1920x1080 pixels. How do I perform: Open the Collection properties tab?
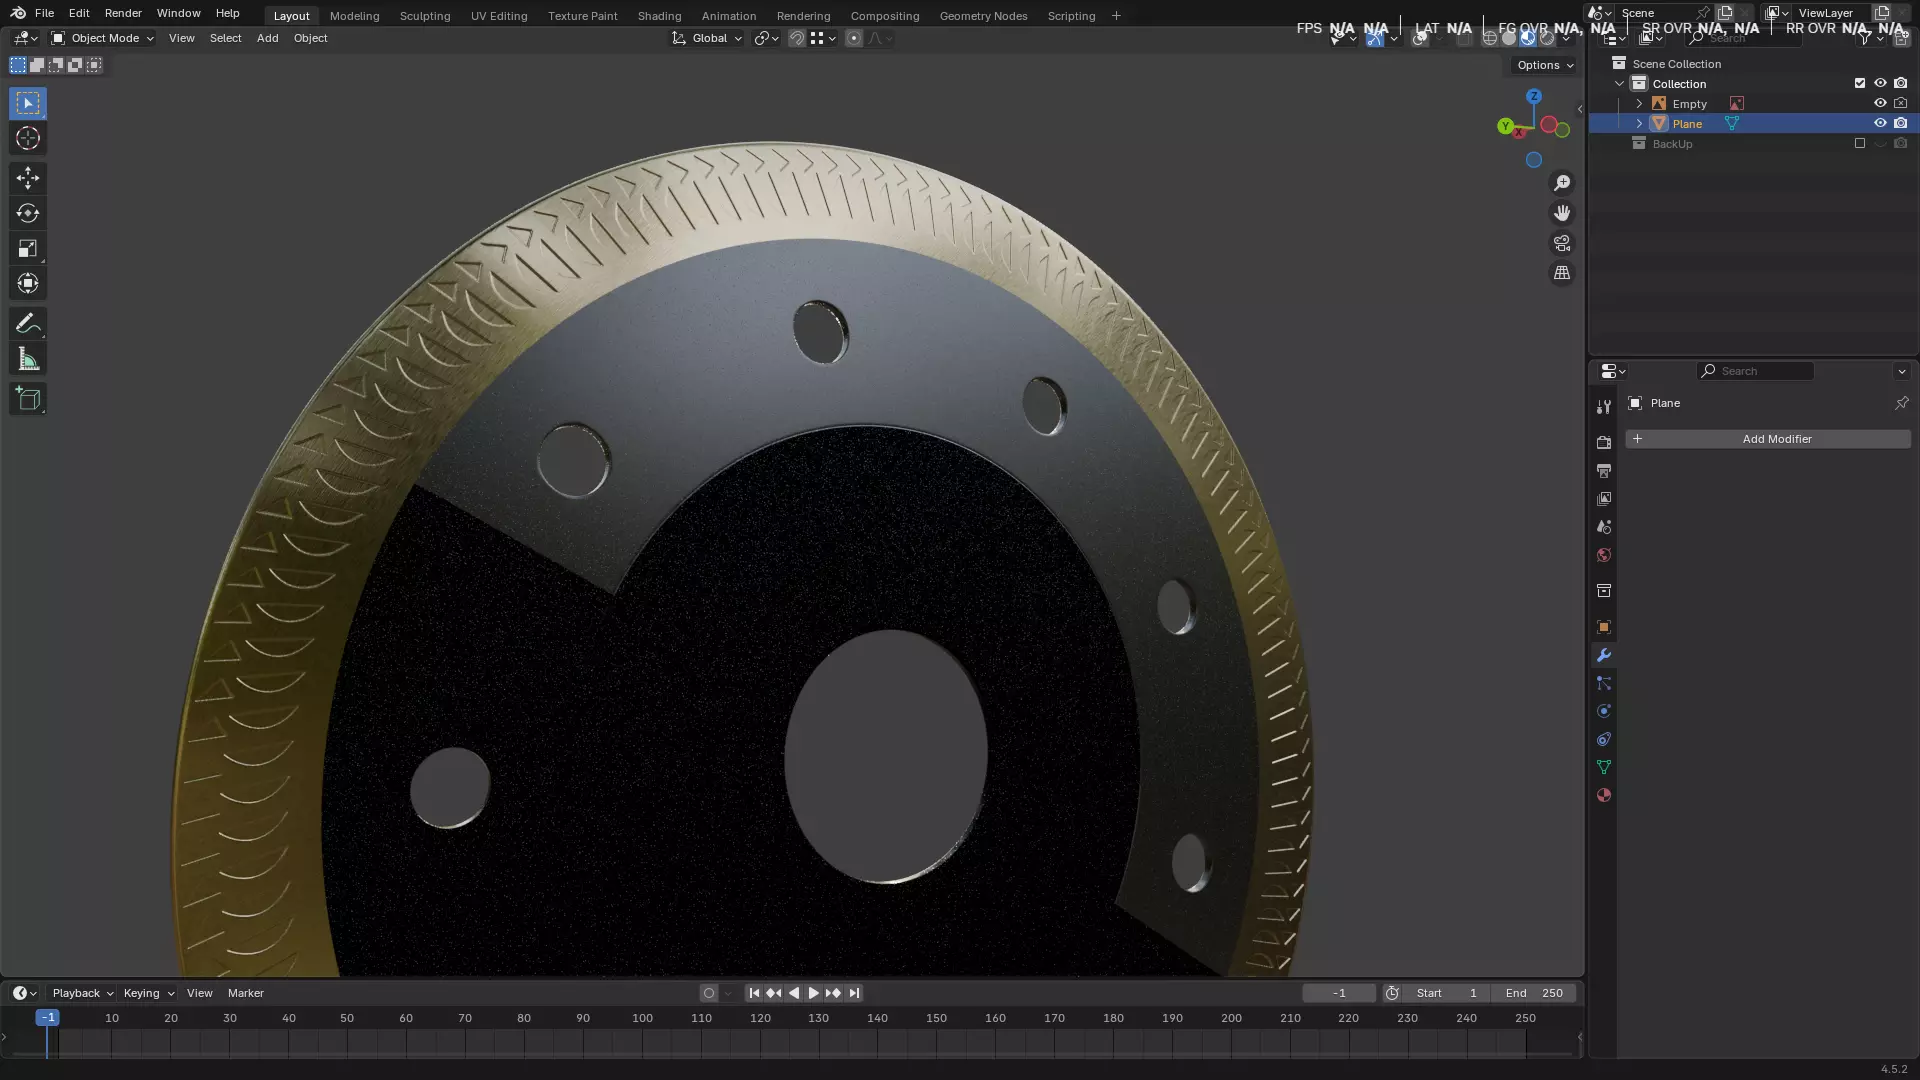1604,591
